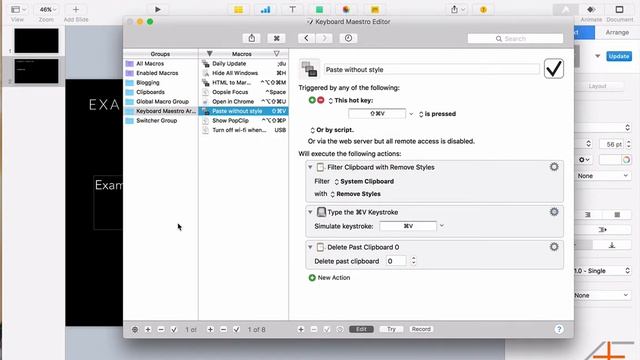Viewport: 640px width, 360px height.
Task: Add an action with bottom plus button
Action: pyautogui.click(x=301, y=329)
